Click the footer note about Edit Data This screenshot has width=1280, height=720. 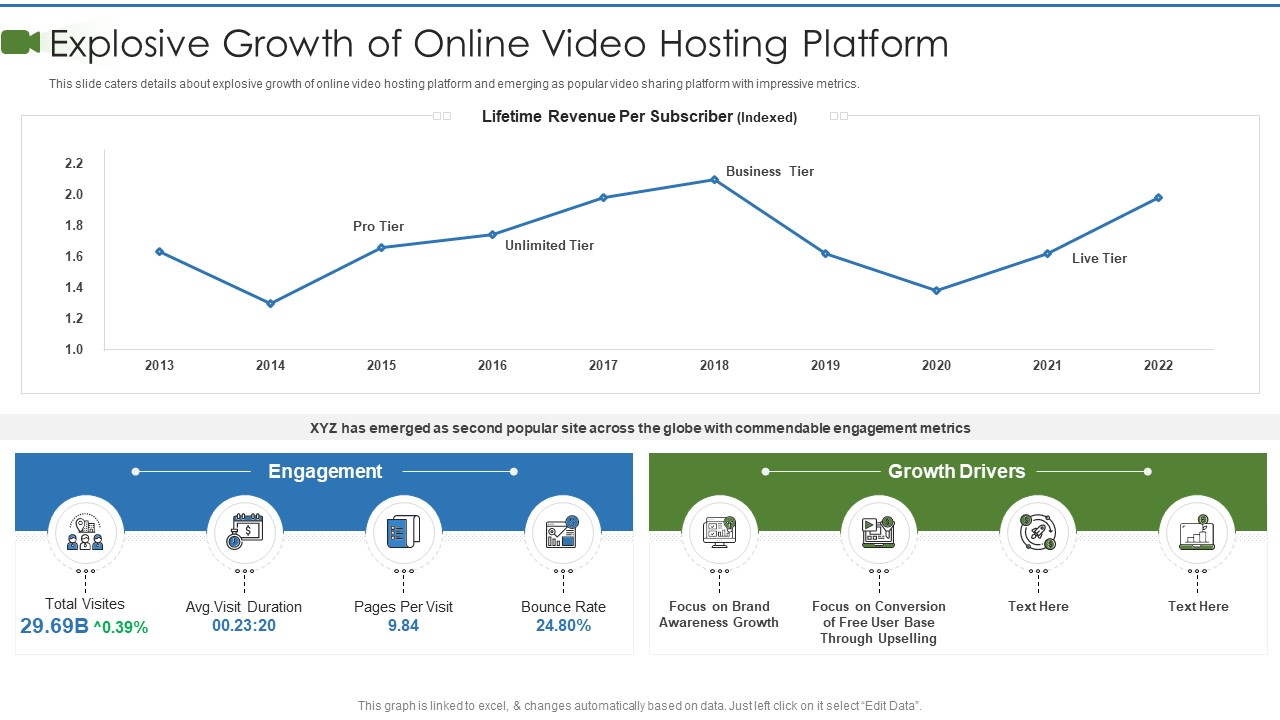[x=640, y=706]
